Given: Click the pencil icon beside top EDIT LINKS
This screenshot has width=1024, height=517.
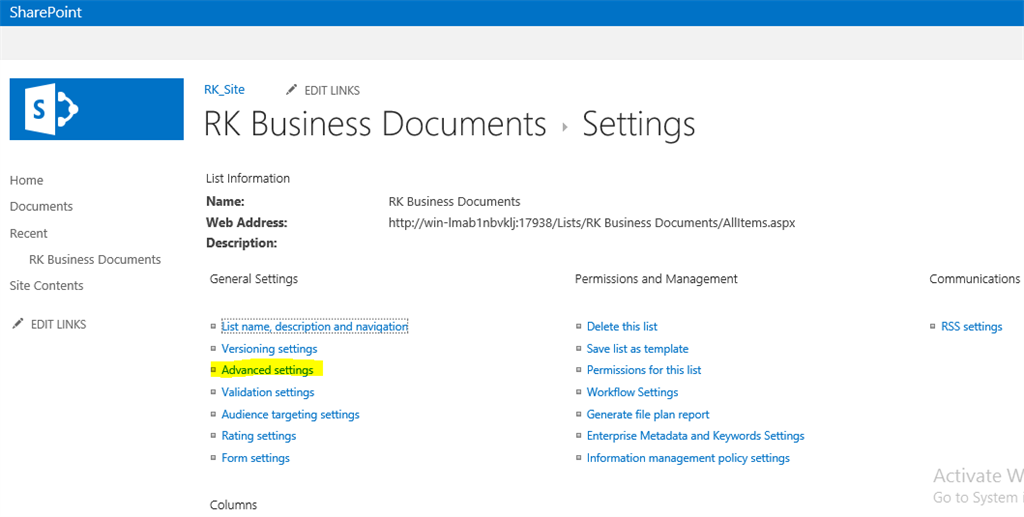Looking at the screenshot, I should [292, 90].
